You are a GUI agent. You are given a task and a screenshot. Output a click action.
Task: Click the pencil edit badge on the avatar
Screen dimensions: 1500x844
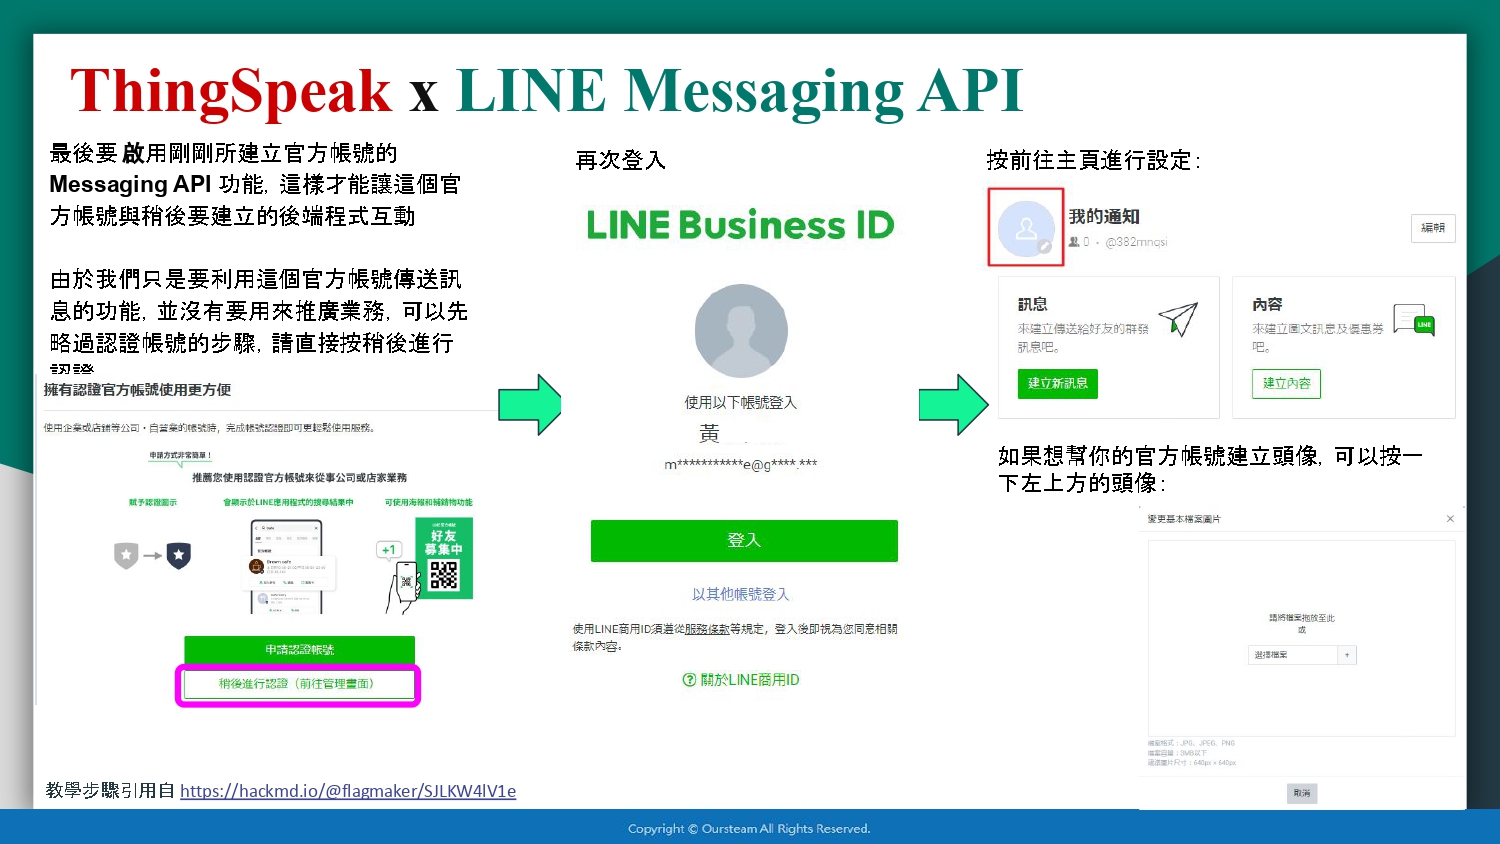pyautogui.click(x=1045, y=247)
